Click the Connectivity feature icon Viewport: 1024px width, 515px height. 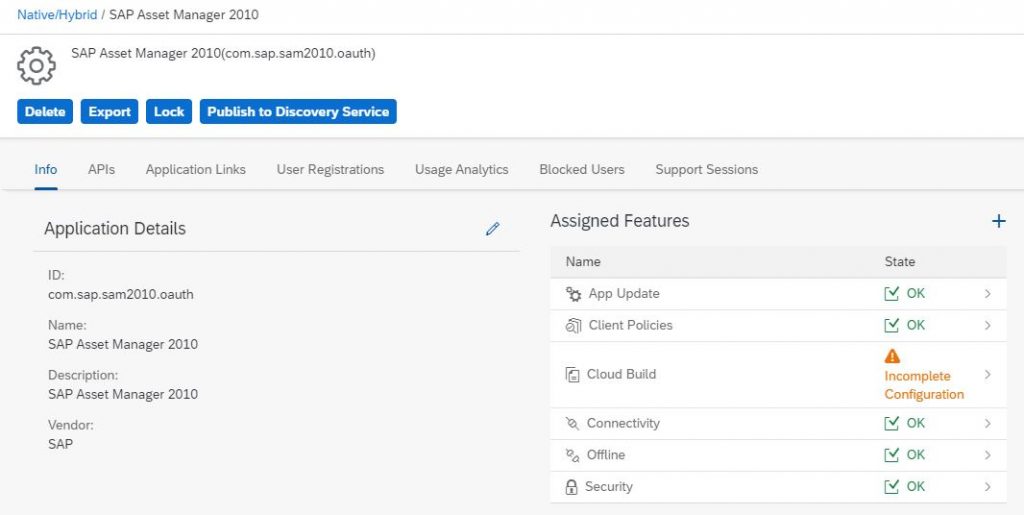572,424
